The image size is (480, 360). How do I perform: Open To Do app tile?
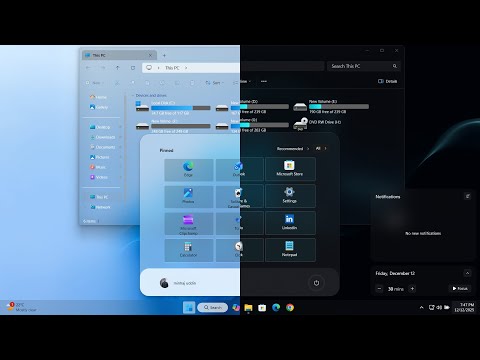pos(240,224)
